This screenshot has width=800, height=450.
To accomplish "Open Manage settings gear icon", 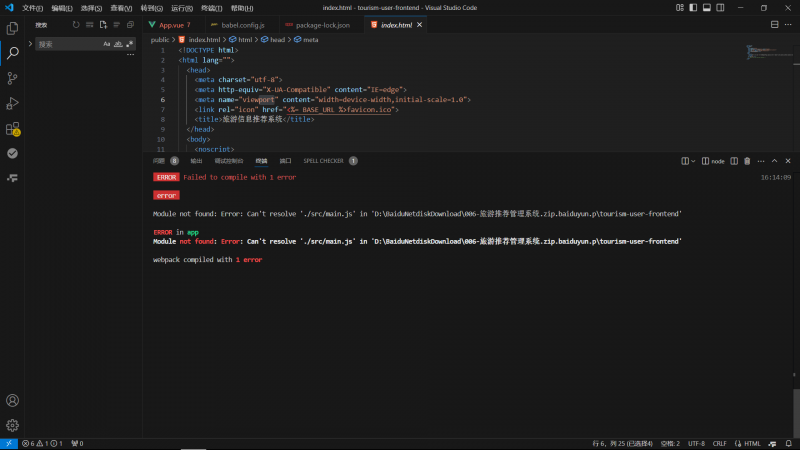I will tap(12, 425).
